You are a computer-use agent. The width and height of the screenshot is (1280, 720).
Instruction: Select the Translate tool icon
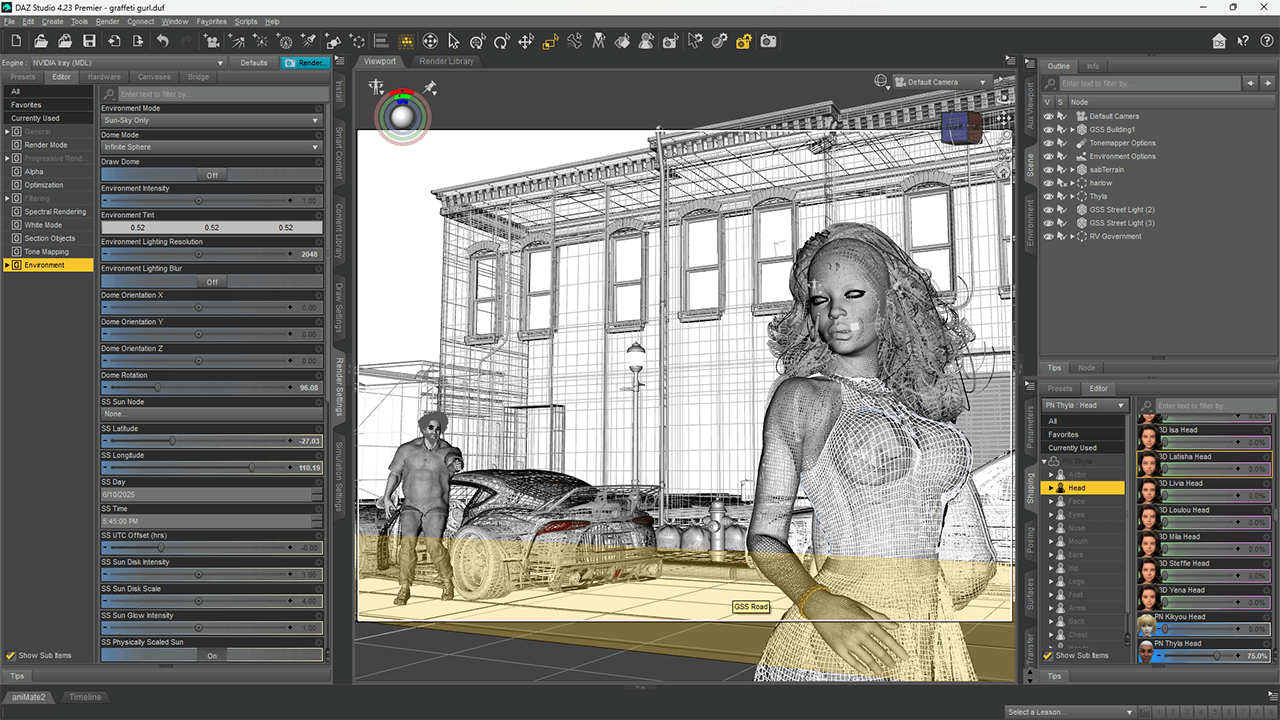pos(526,41)
